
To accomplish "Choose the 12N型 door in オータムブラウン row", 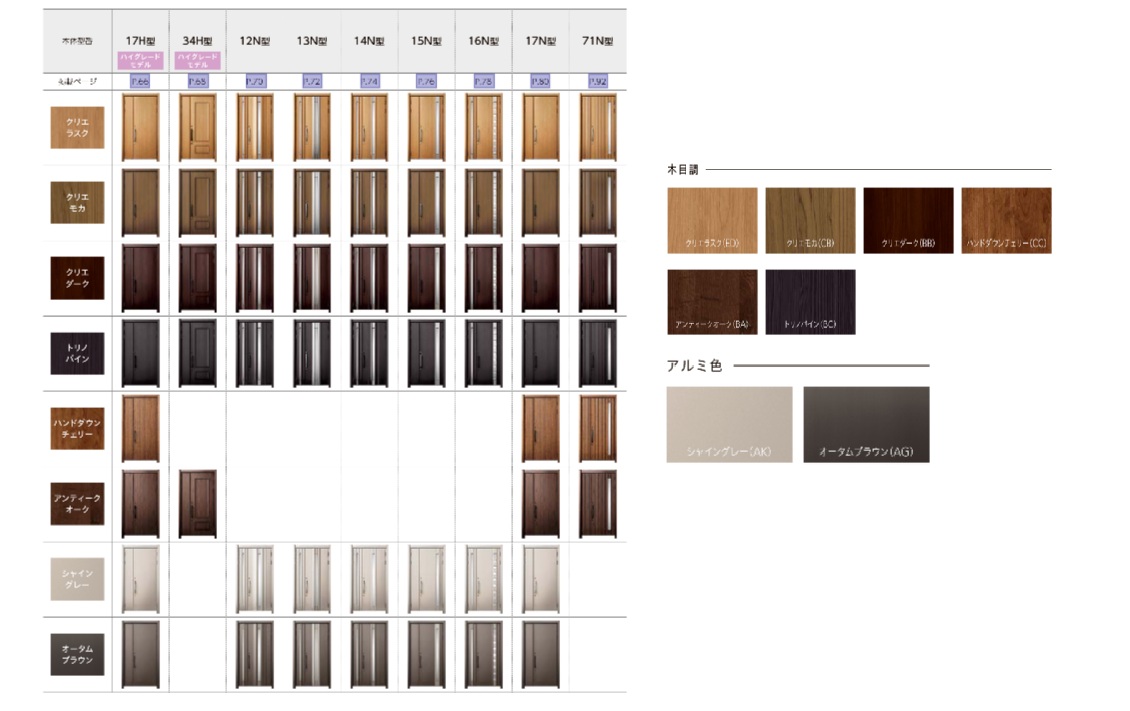I will (254, 655).
